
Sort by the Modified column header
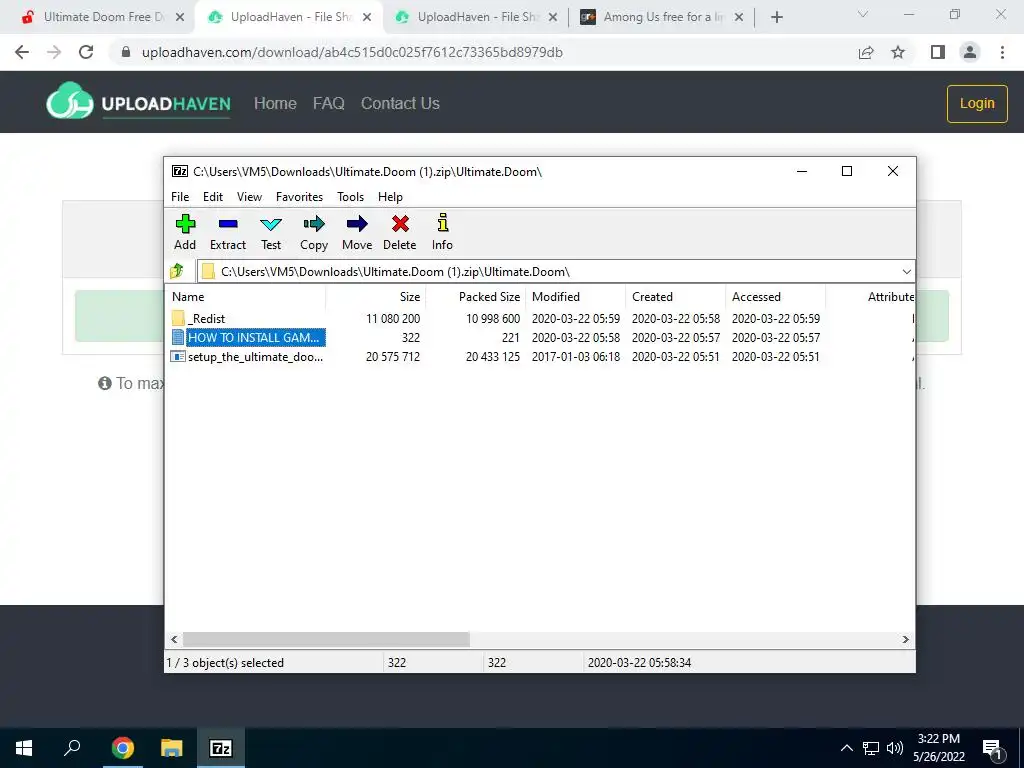coord(576,296)
